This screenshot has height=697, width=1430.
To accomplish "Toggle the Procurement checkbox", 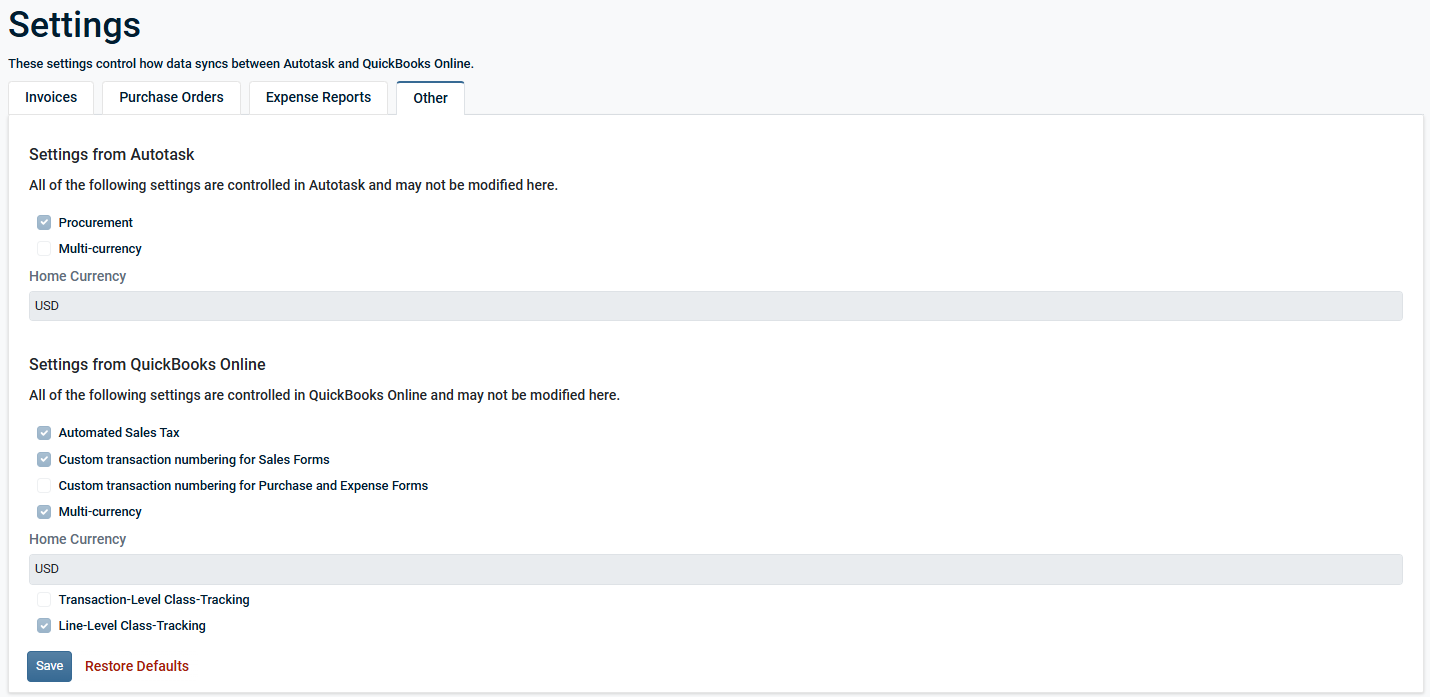I will click(44, 223).
